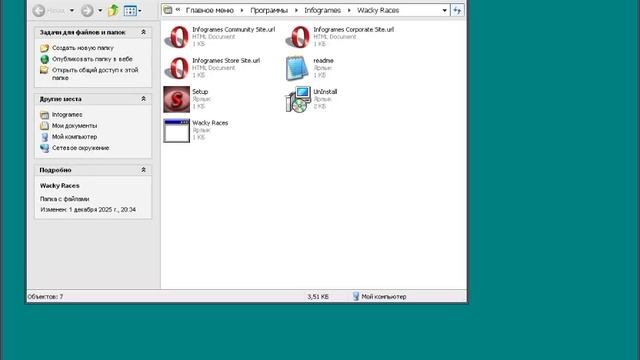Navigate to Infogrames breadcrumb
The image size is (640, 360).
click(x=322, y=10)
